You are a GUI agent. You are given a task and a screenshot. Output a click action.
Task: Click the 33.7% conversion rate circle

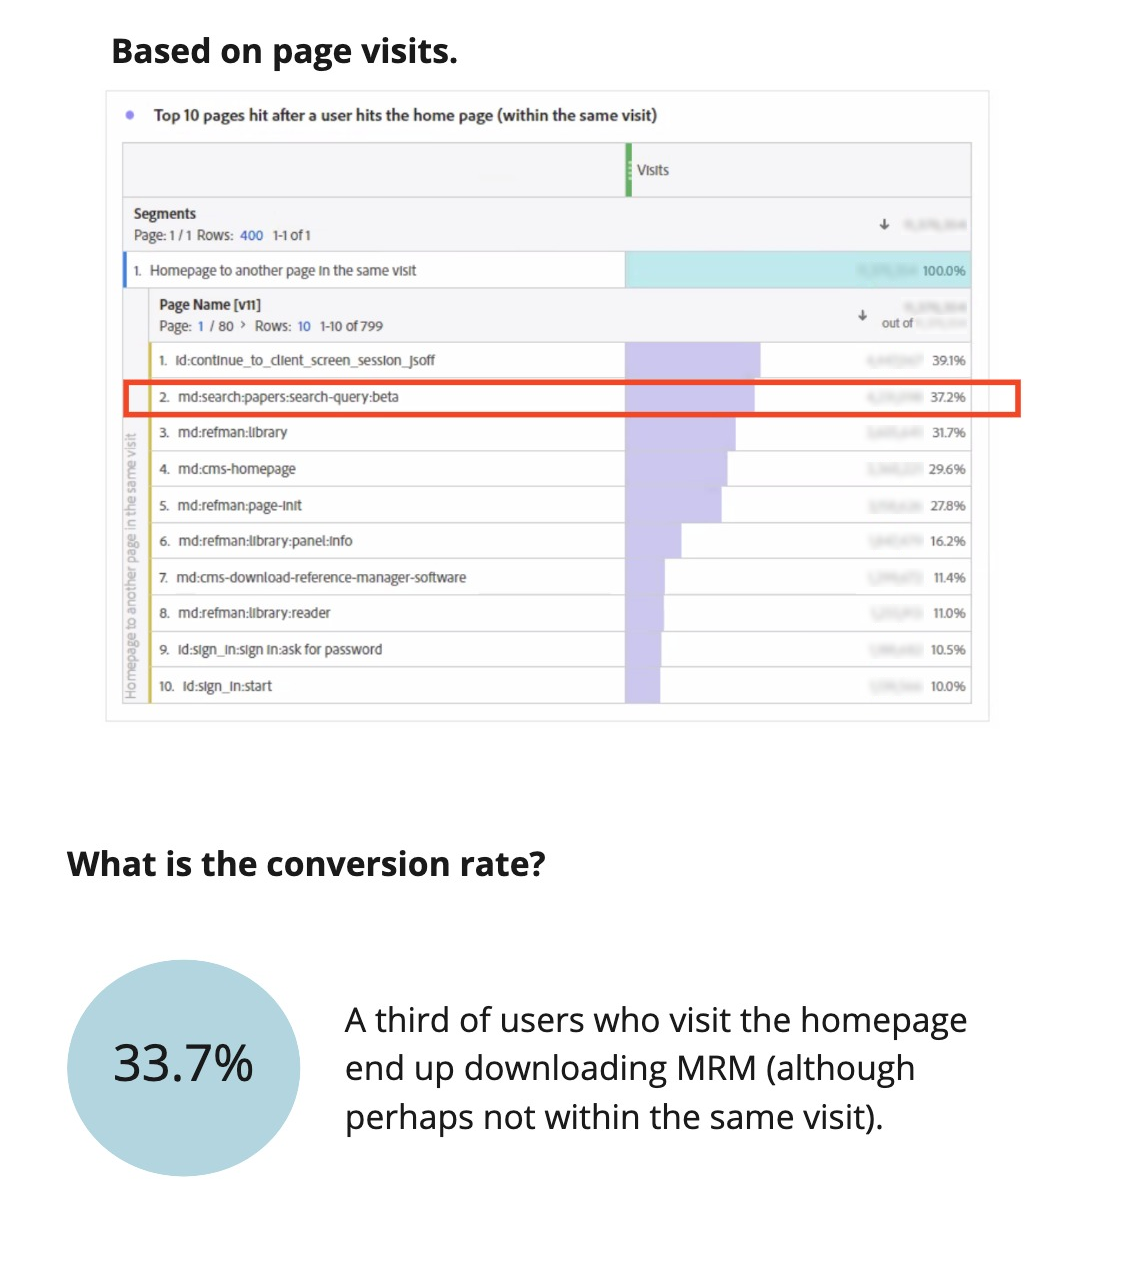pos(184,1066)
